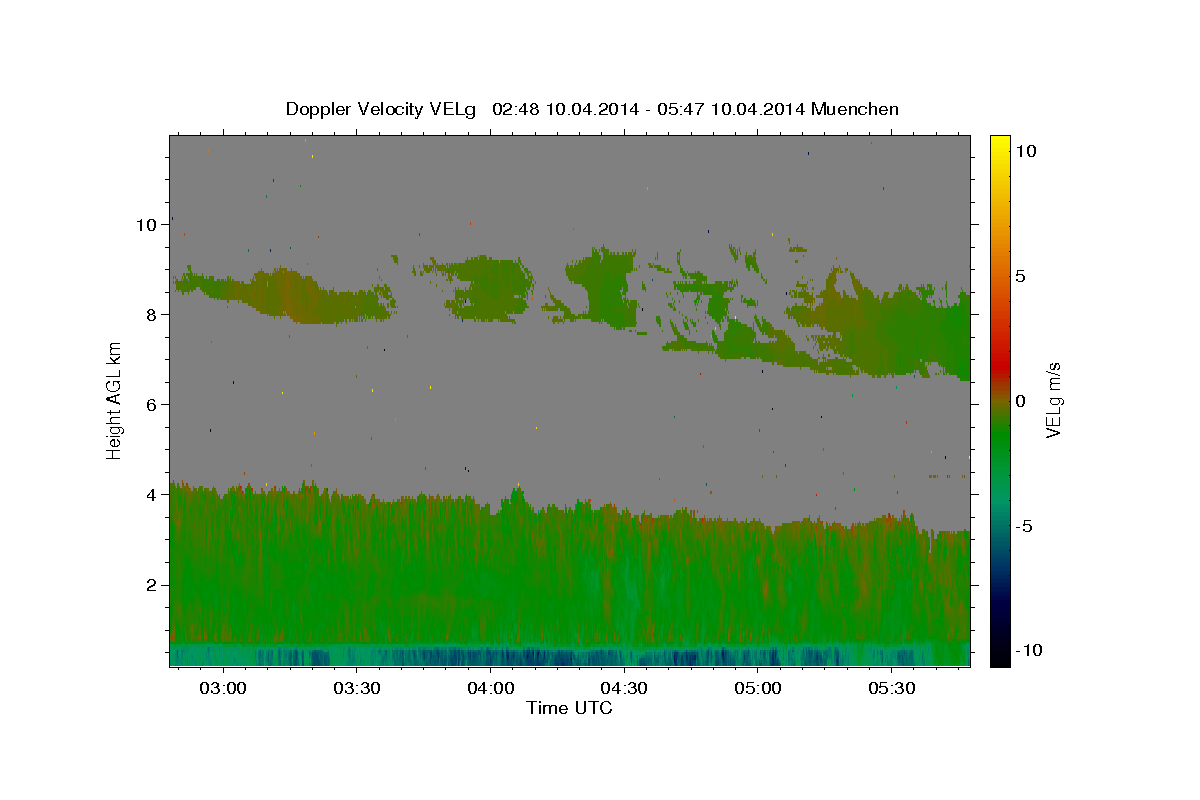Click the height tick label "6"
1200x800 pixels.
[x=153, y=405]
